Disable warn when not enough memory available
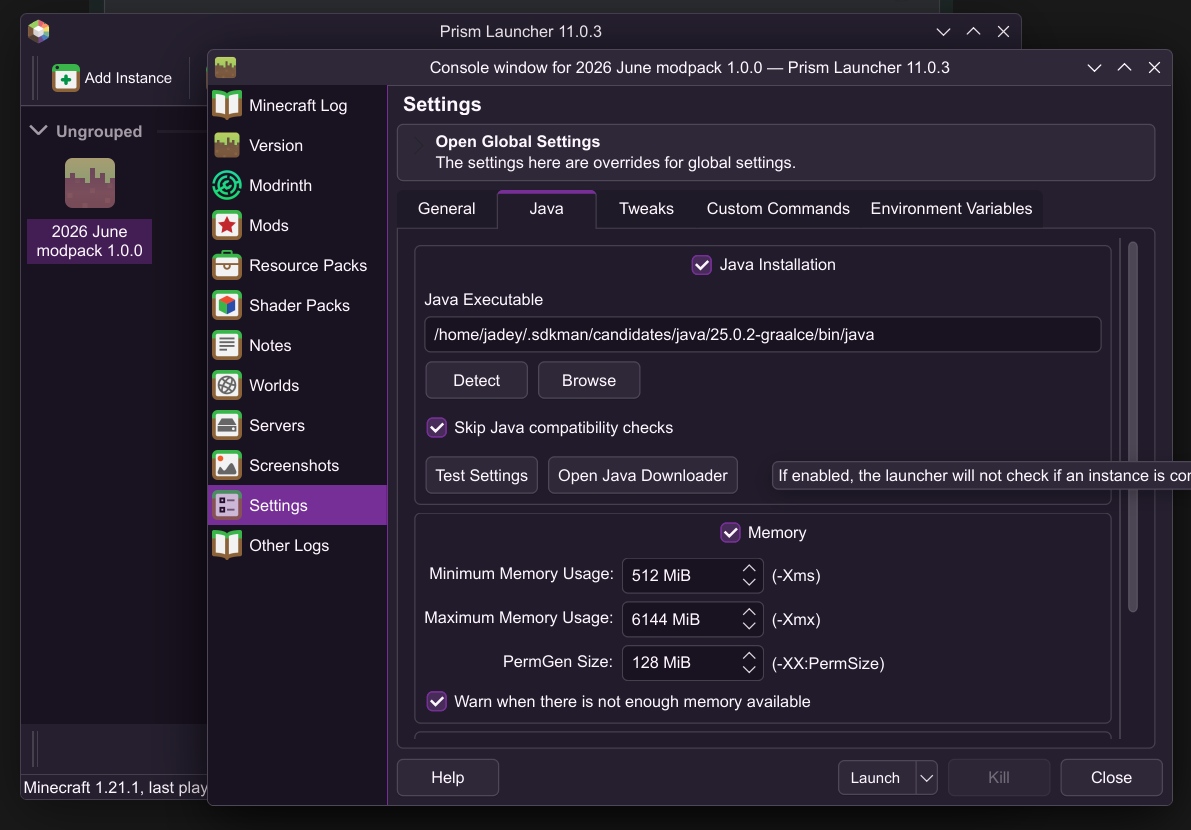The height and width of the screenshot is (830, 1191). point(436,702)
